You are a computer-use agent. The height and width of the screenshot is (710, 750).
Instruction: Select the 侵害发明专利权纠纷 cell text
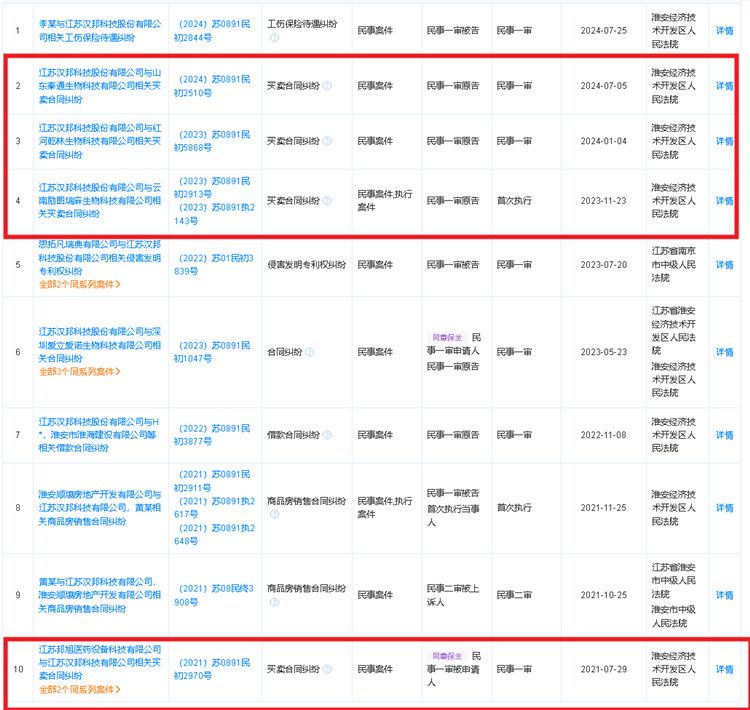(307, 265)
